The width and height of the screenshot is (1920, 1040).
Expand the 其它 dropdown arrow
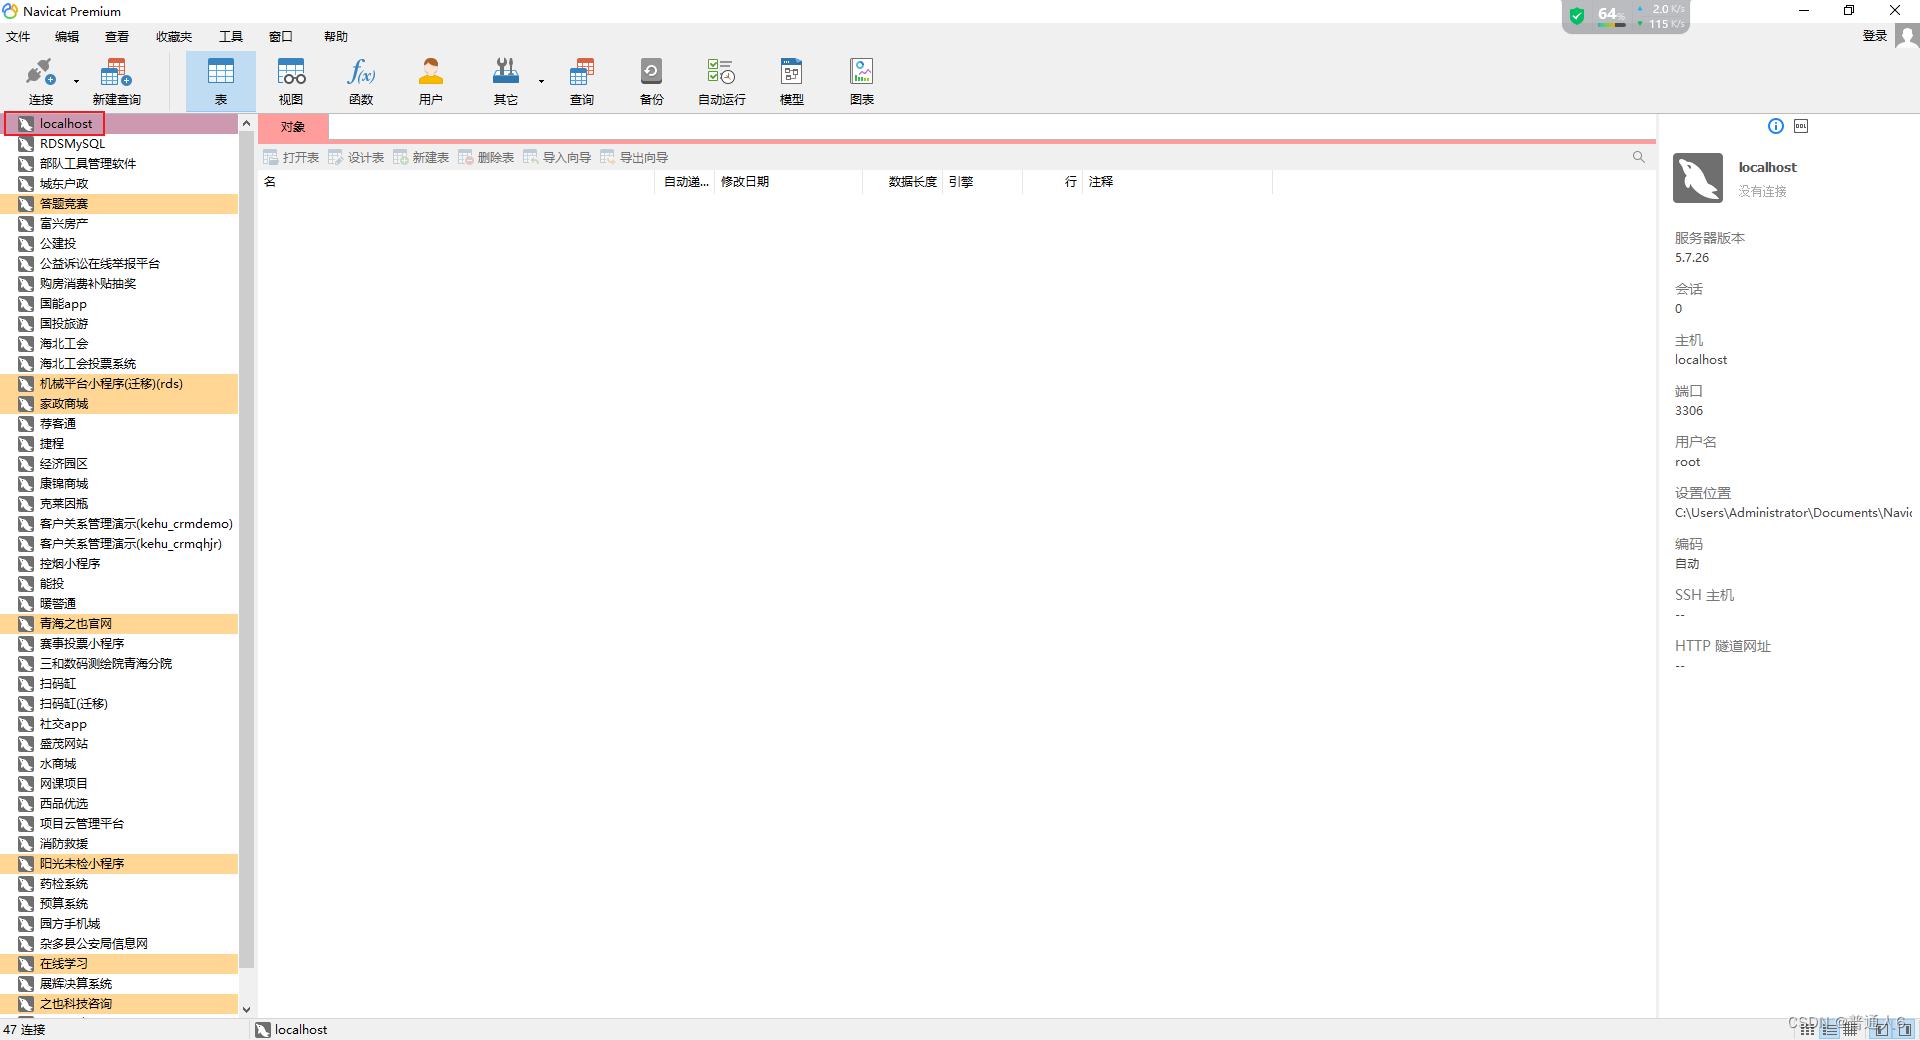point(541,81)
